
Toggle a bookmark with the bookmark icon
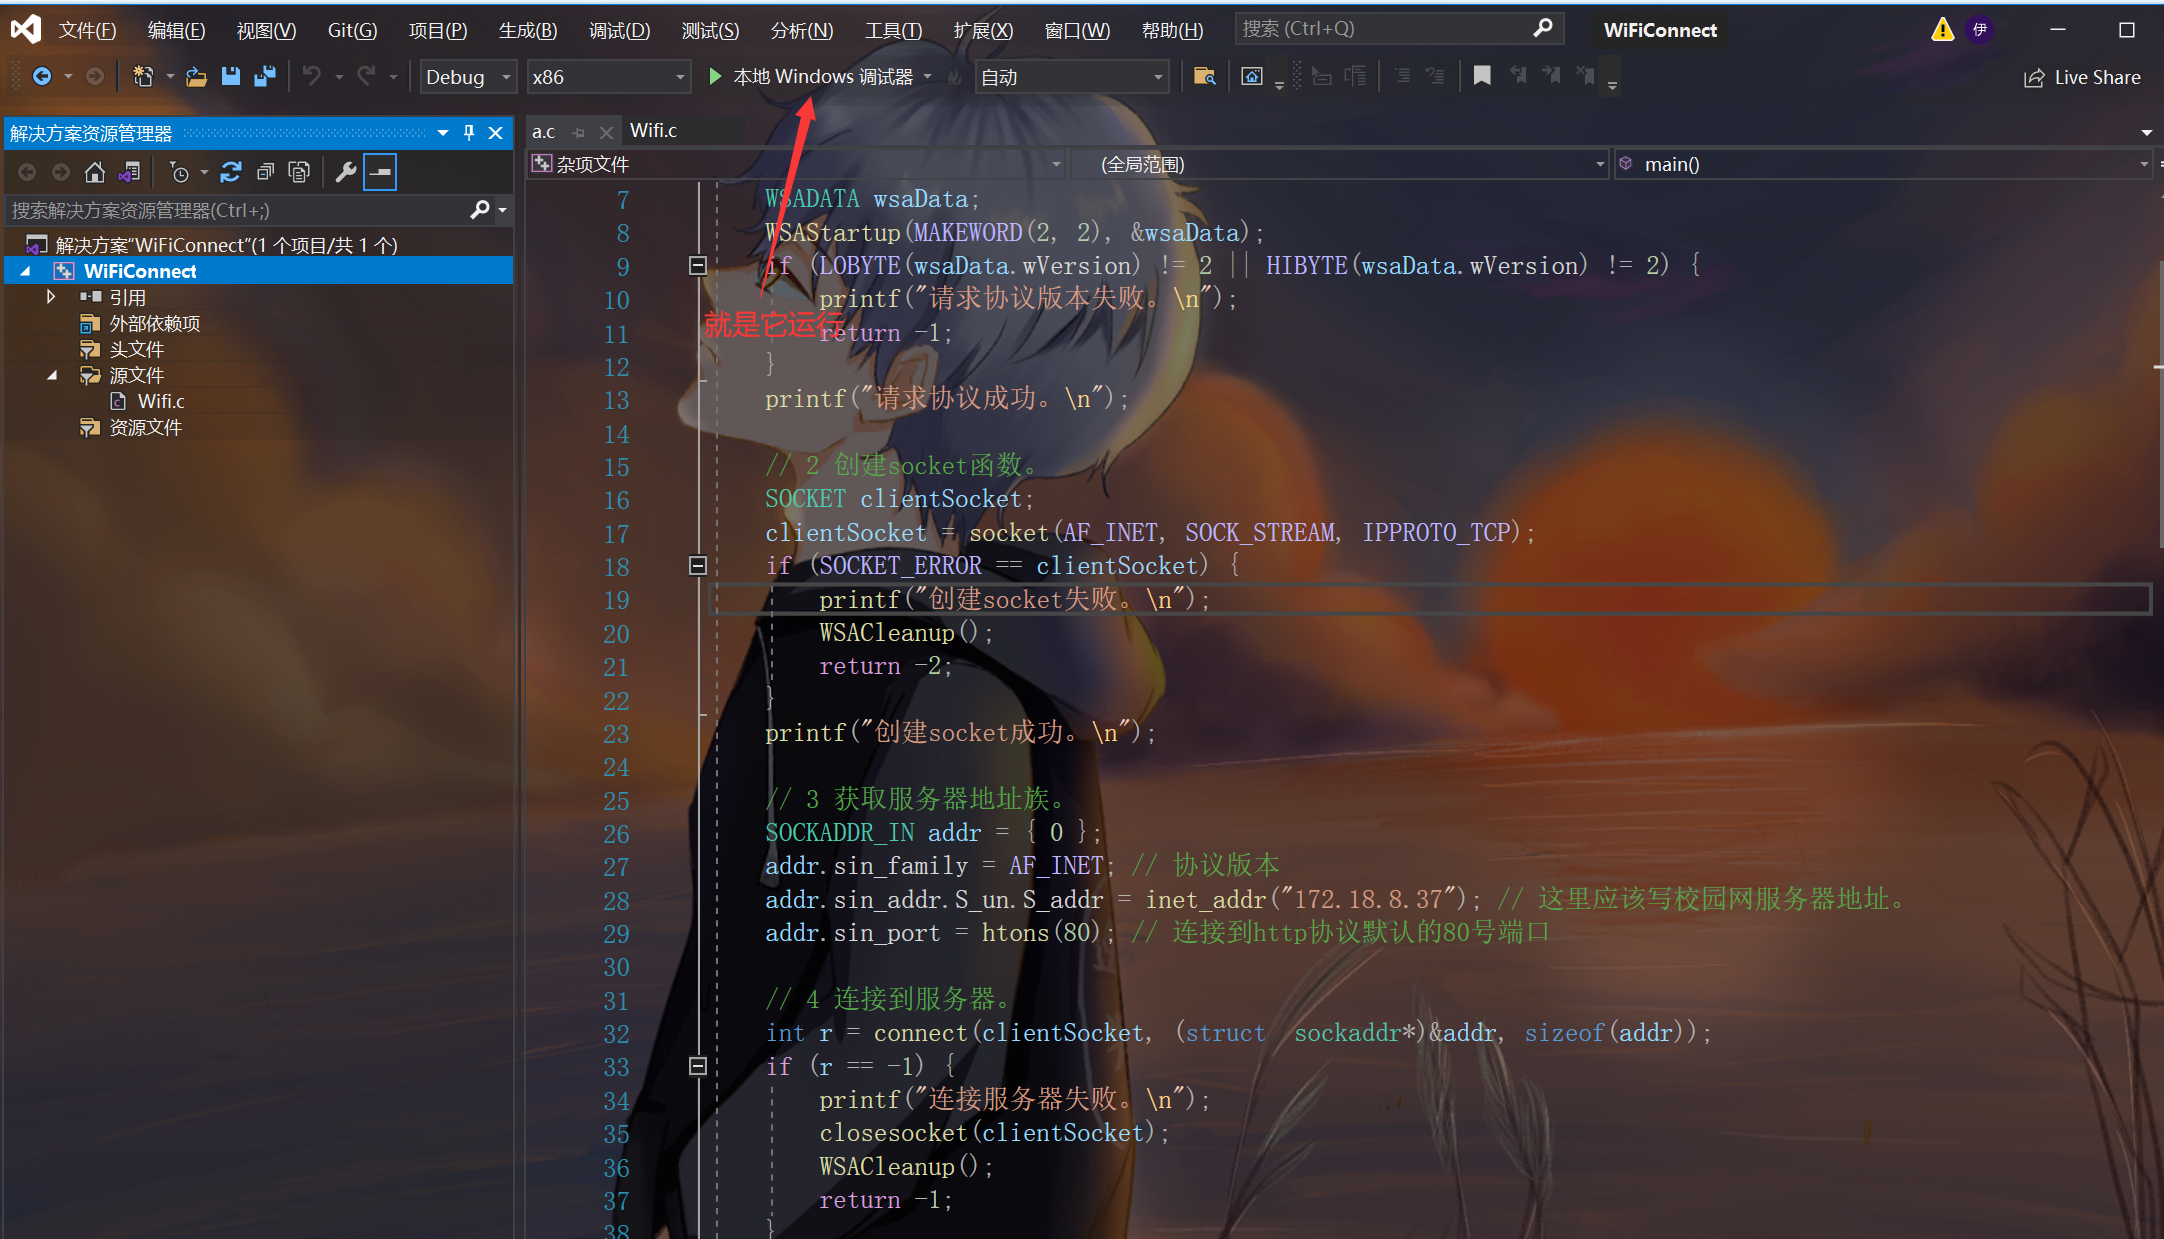tap(1482, 76)
